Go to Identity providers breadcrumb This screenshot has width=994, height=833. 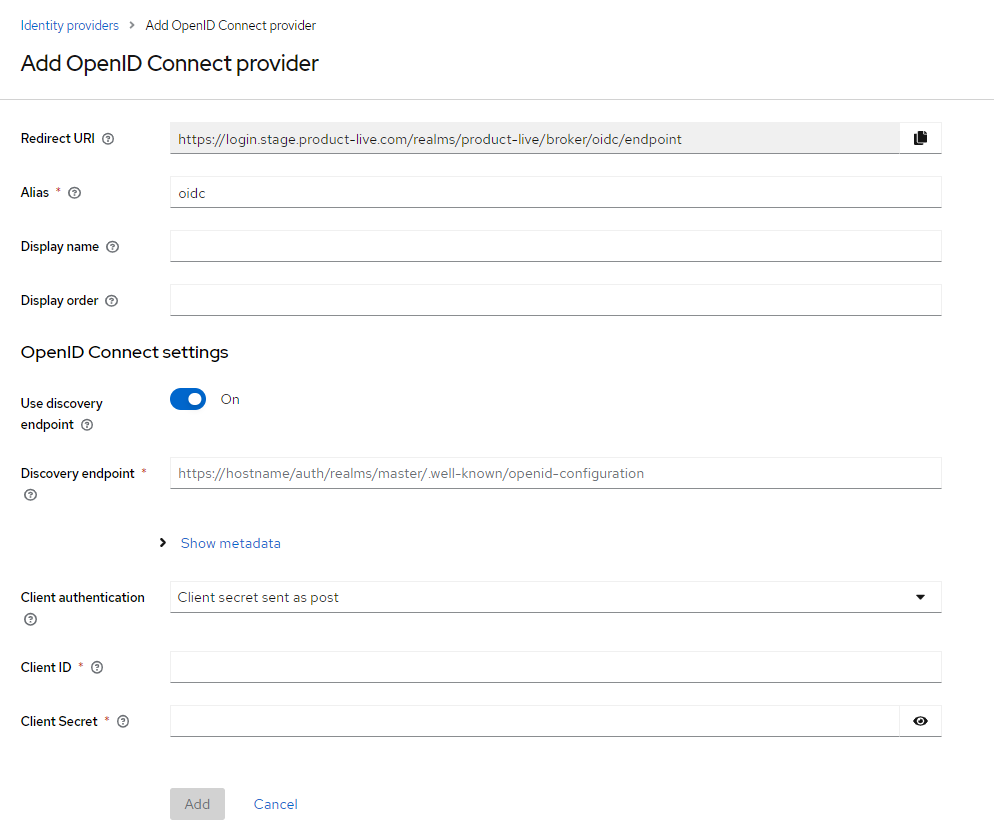coord(69,25)
